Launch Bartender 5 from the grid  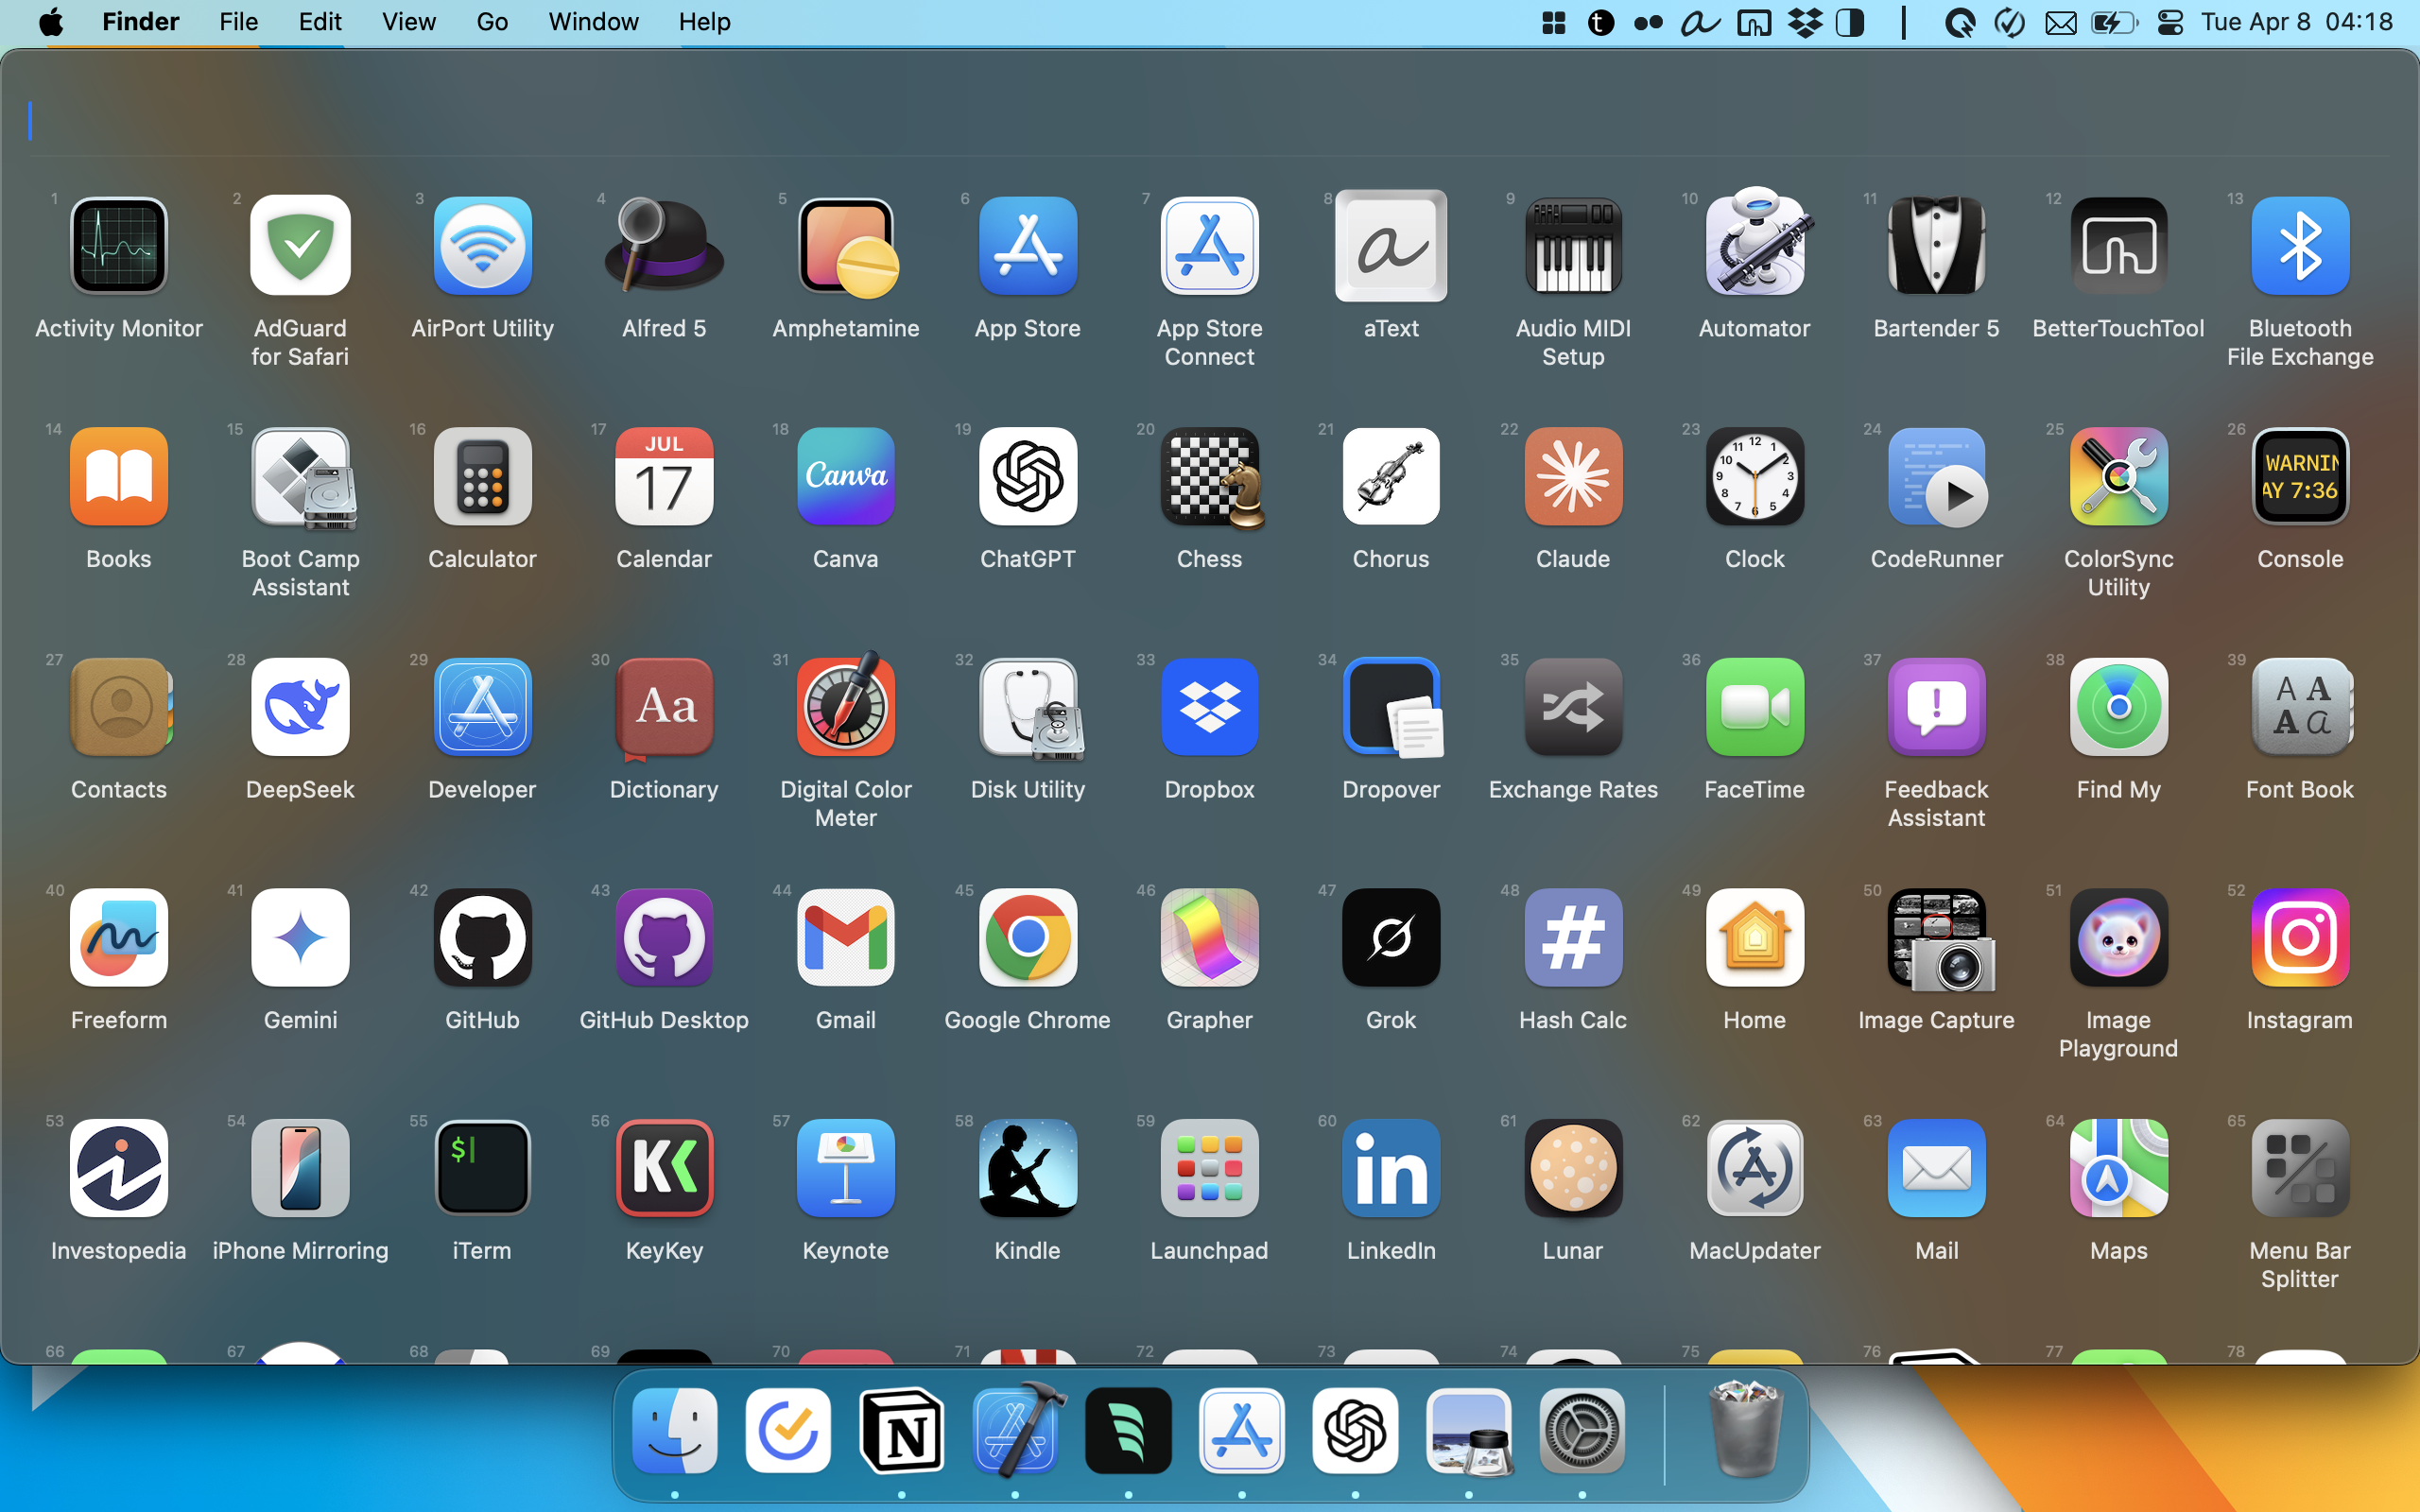tap(1936, 246)
